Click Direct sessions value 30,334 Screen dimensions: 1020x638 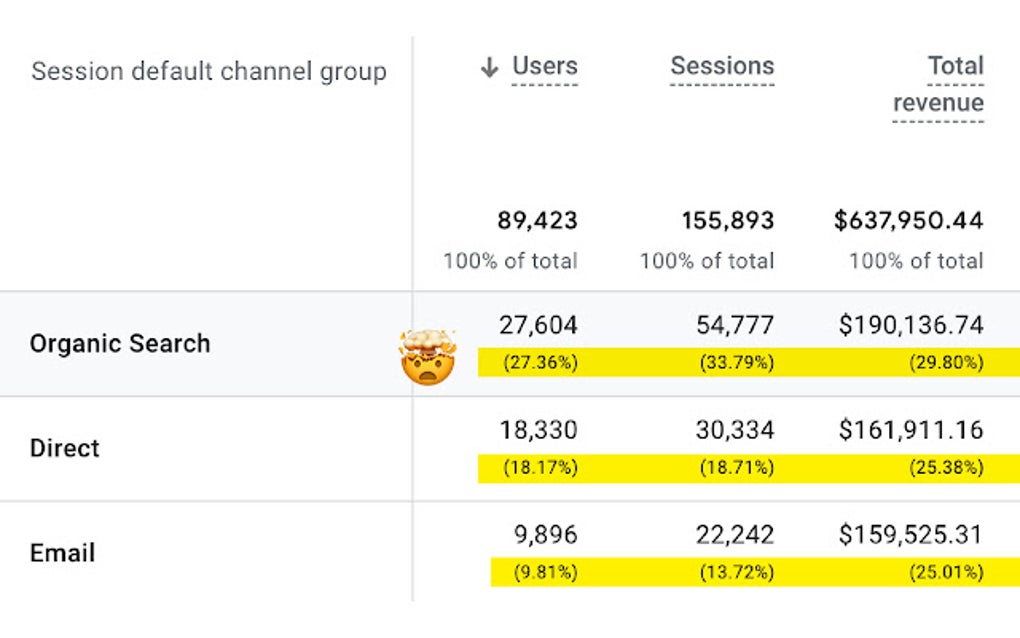pos(735,430)
